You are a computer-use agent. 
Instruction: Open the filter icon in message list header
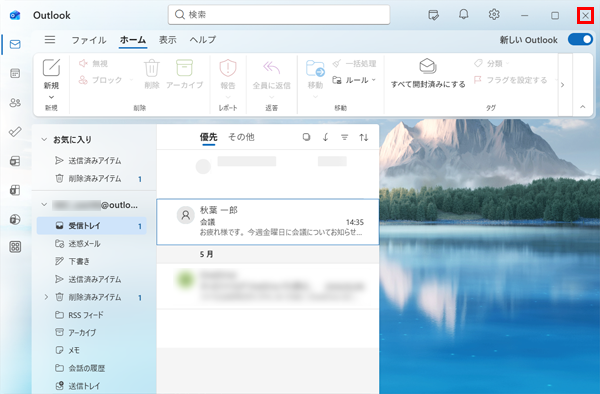click(x=344, y=137)
